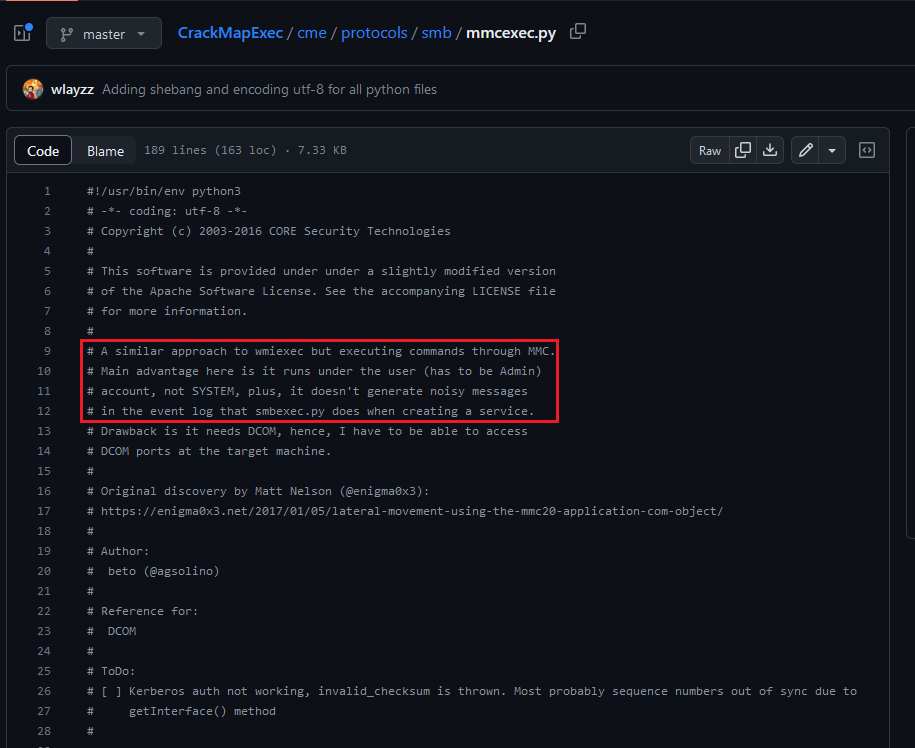The height and width of the screenshot is (748, 915).
Task: Open the master branch selector
Action: [x=103, y=32]
